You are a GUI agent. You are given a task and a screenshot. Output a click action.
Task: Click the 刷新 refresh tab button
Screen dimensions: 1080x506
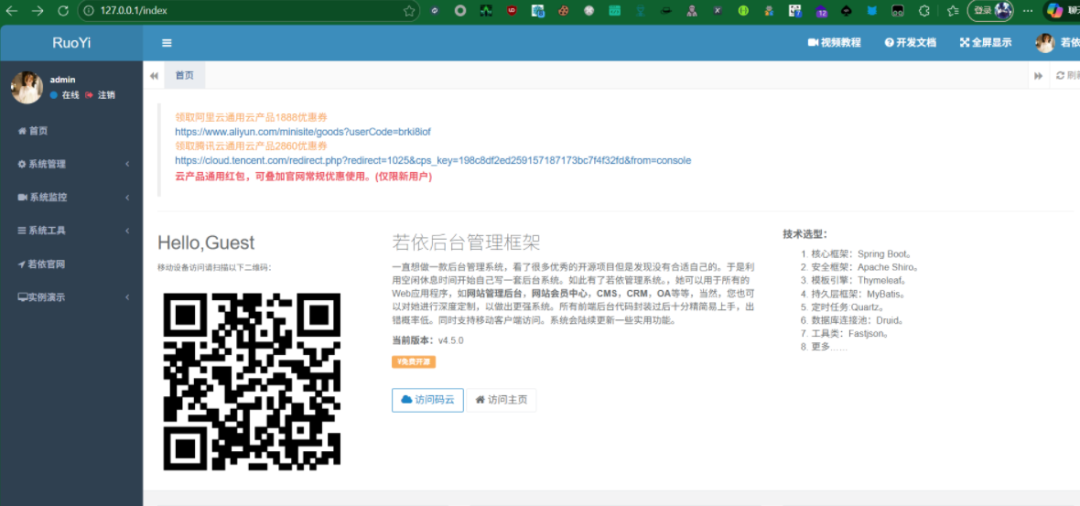pyautogui.click(x=1067, y=76)
